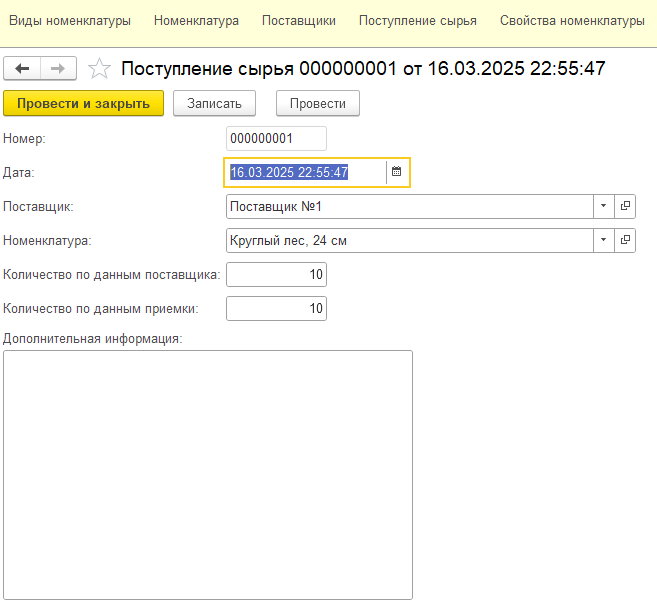This screenshot has width=657, height=610.
Task: Click into the Номер field
Action: (x=276, y=138)
